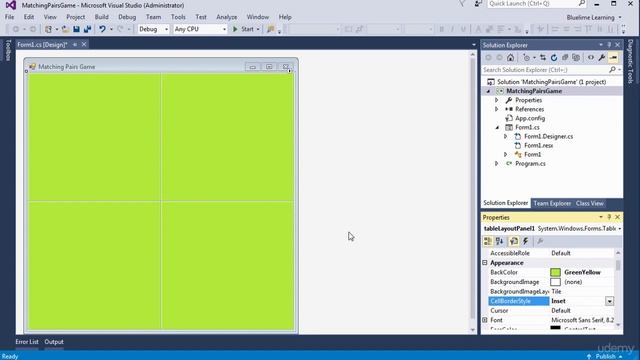Open the File menu

pos(9,17)
